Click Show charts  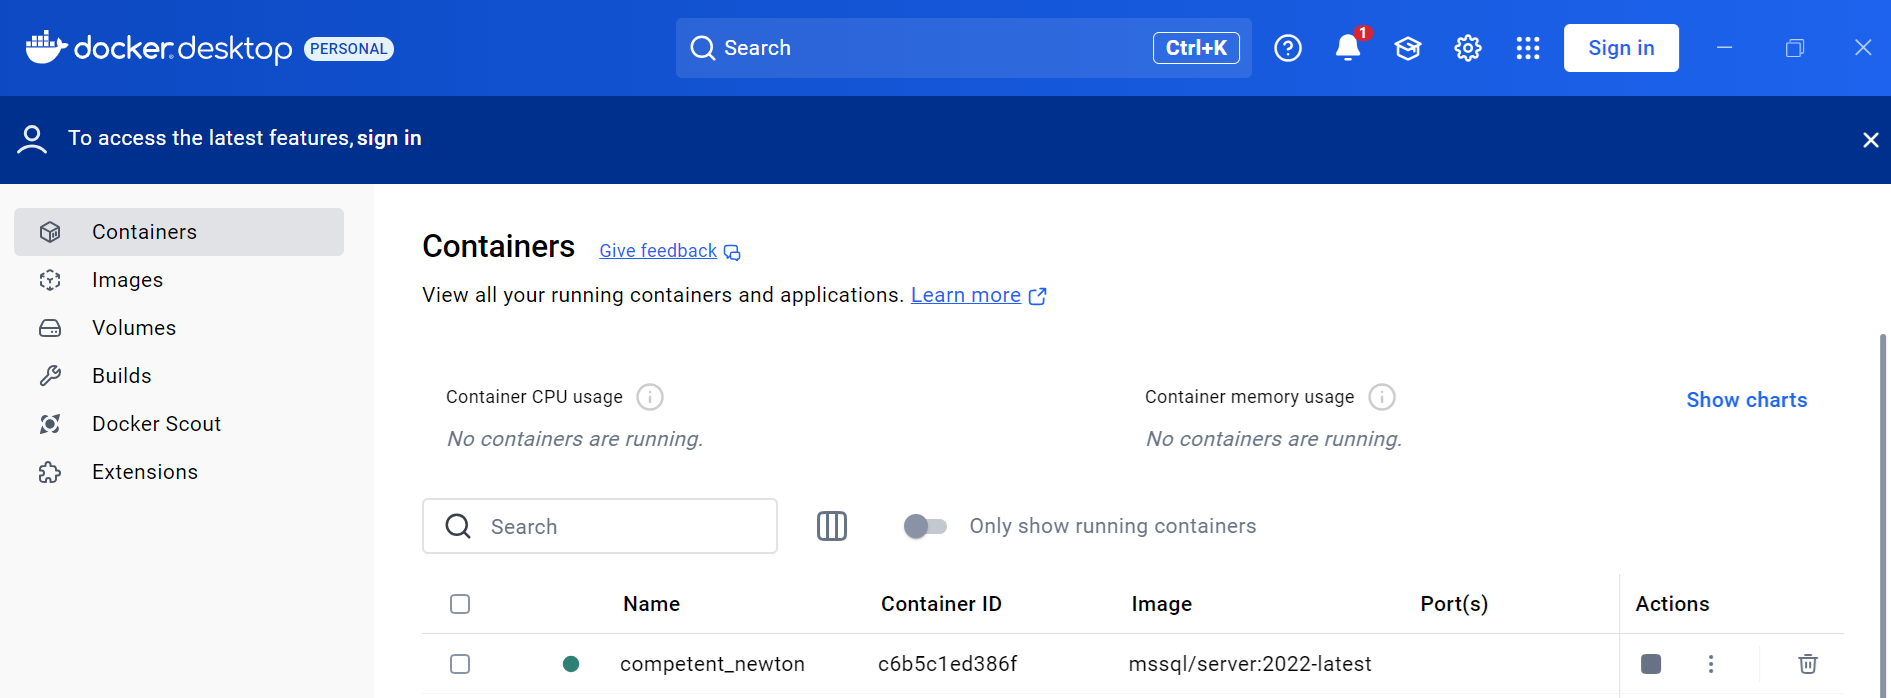pos(1747,400)
